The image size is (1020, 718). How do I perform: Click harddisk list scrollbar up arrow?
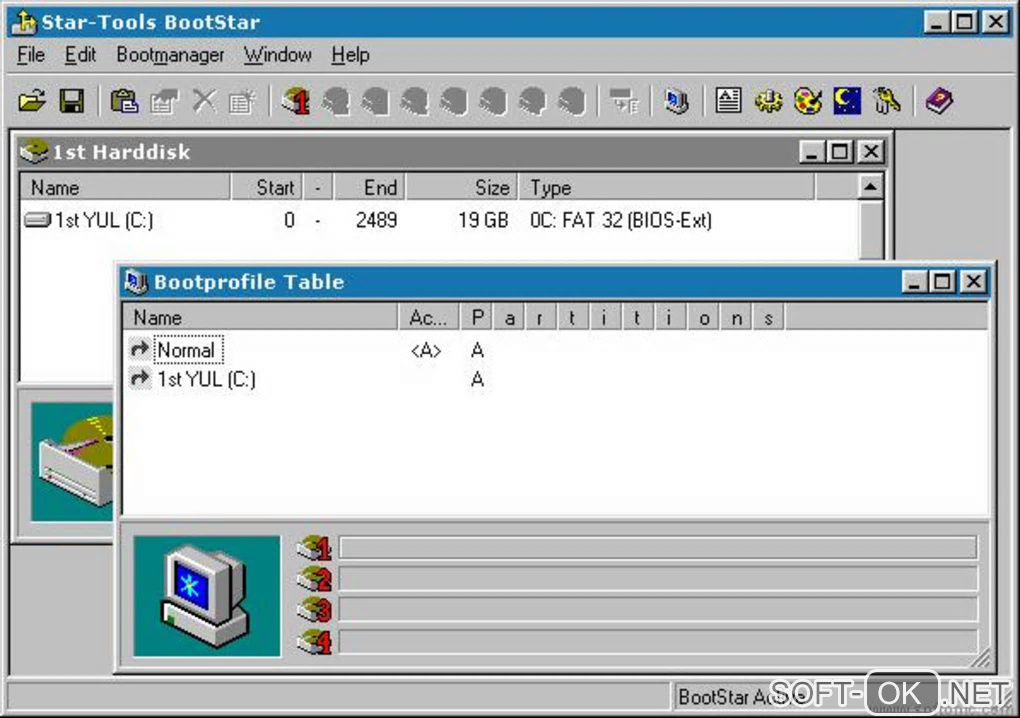[870, 187]
